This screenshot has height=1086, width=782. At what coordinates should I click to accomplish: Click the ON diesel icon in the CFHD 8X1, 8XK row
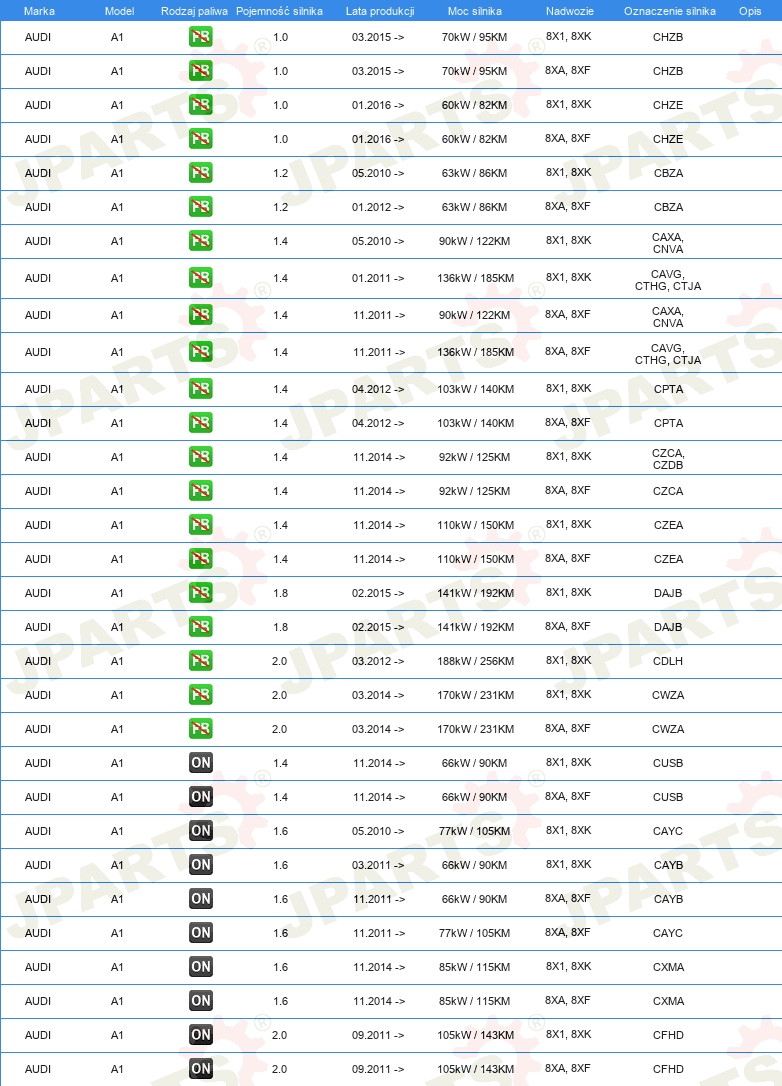(201, 1034)
